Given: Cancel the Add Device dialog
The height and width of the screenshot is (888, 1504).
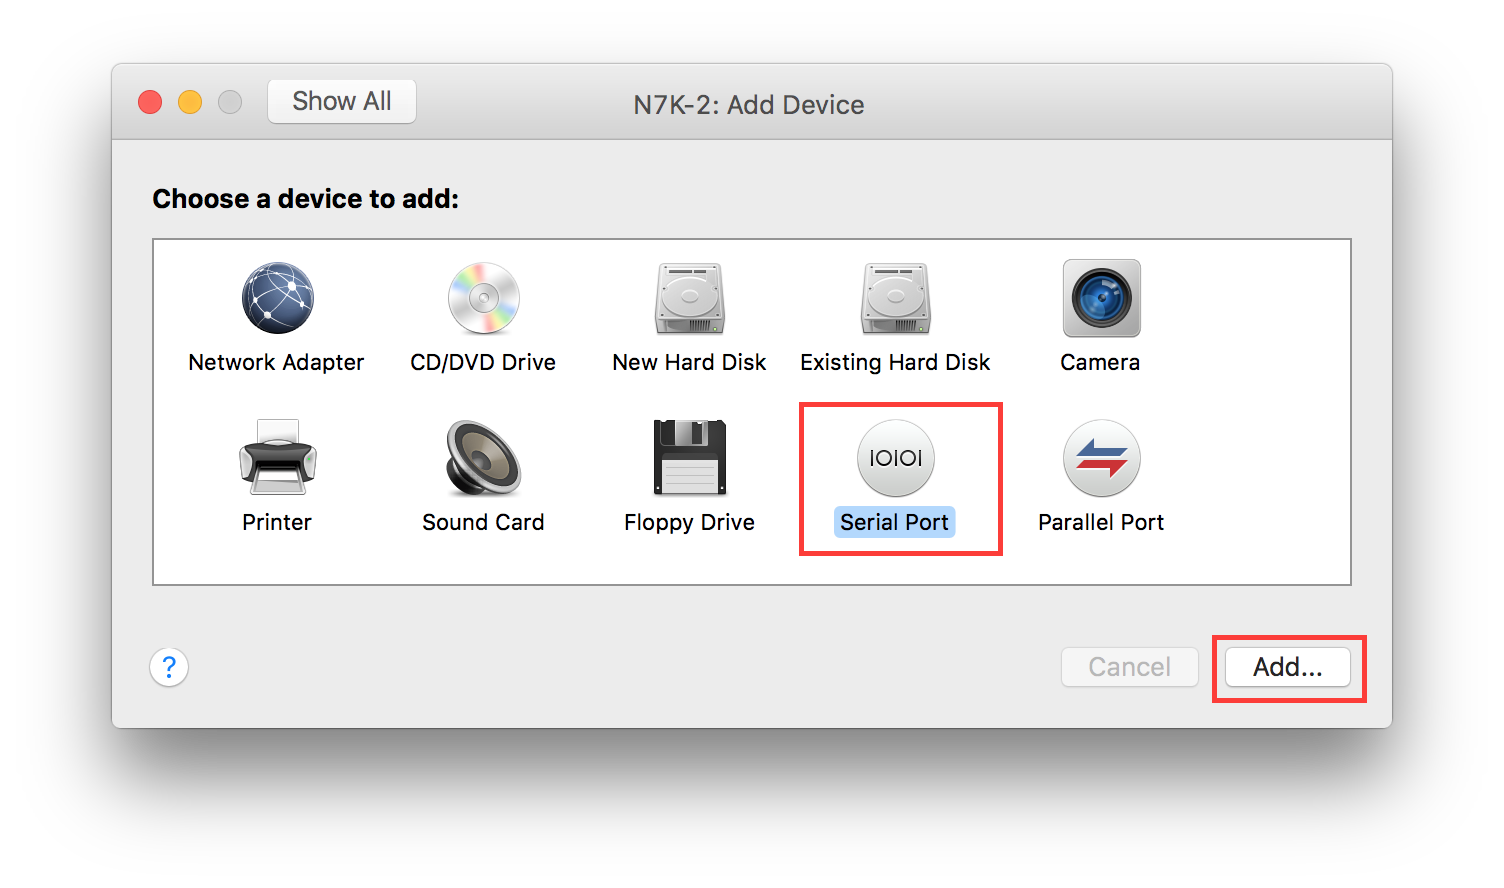Looking at the screenshot, I should pos(1130,667).
